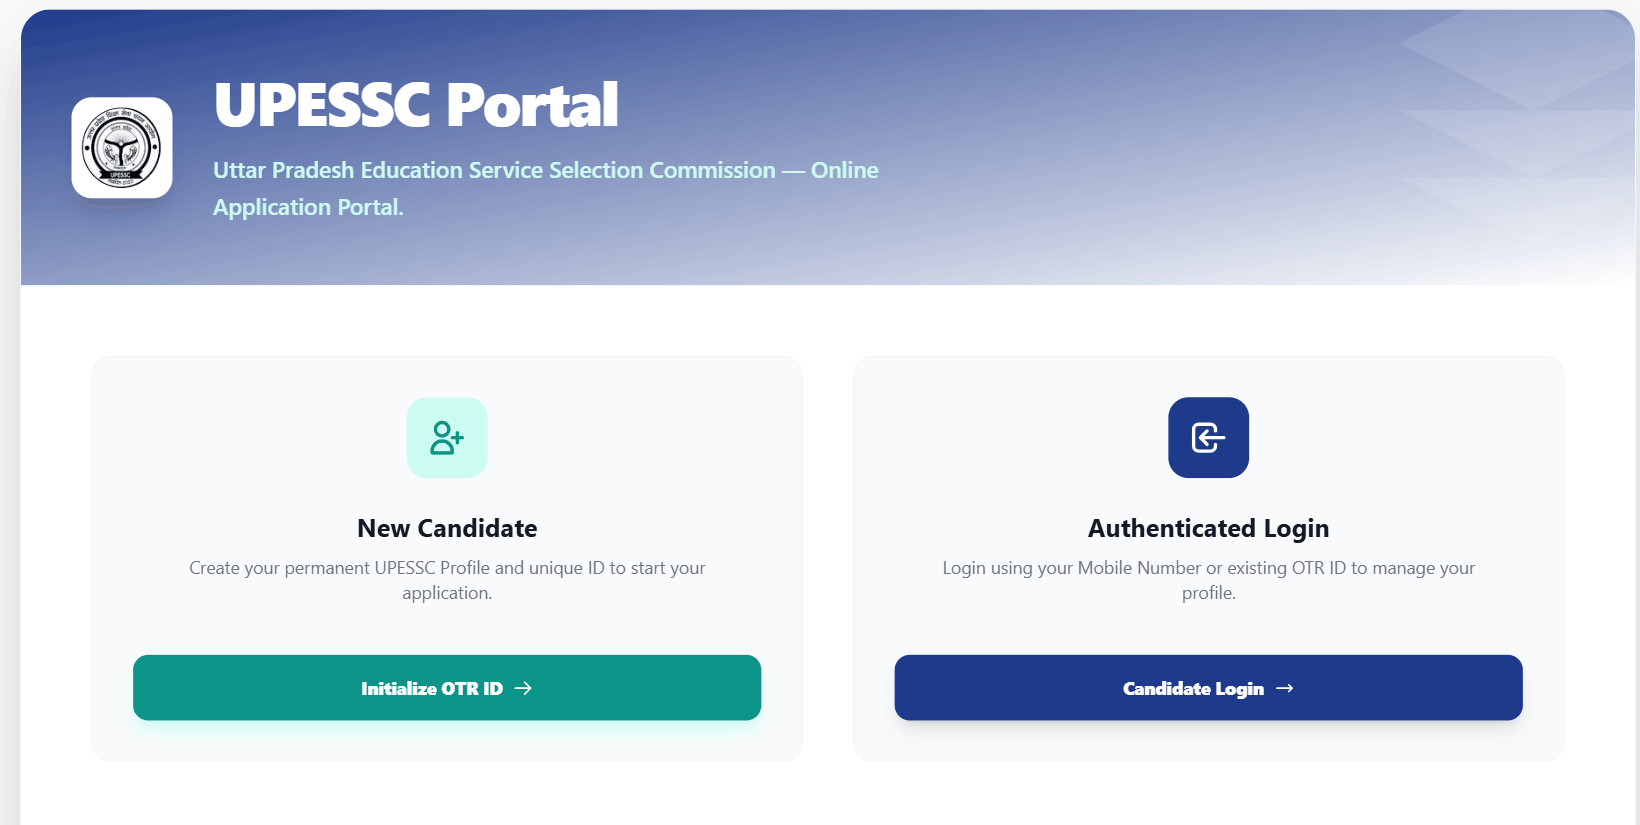This screenshot has width=1640, height=825.
Task: Click the 'Uttar Pradesh Education Service Selection Commission' subtitle
Action: [494, 170]
